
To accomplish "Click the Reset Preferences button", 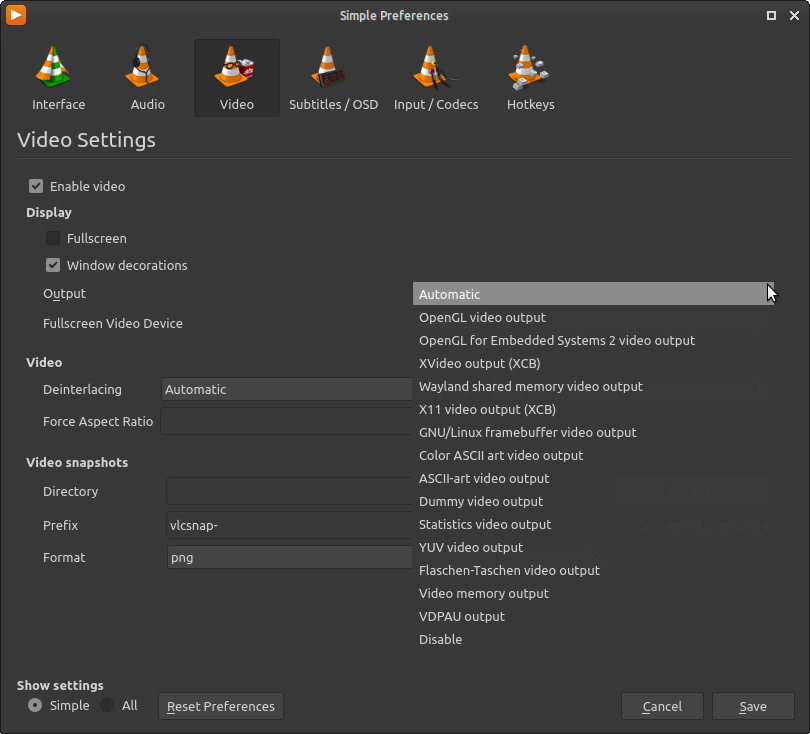I will [x=221, y=706].
